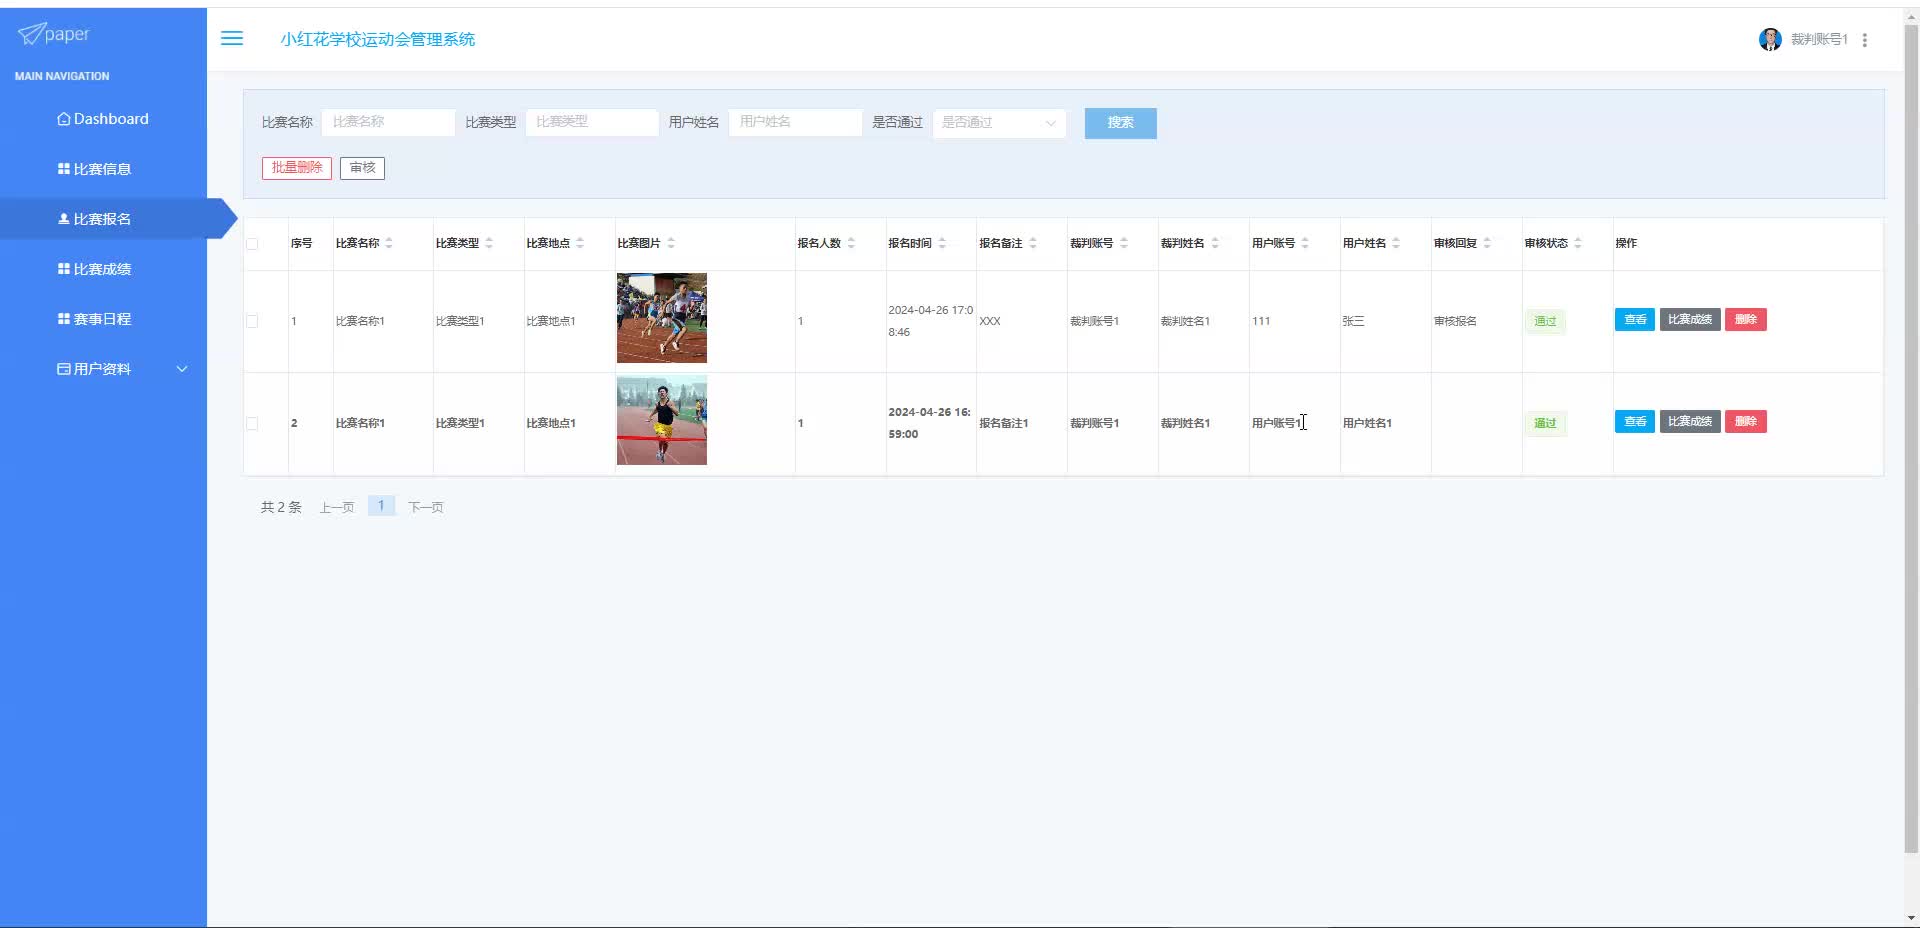
Task: Click 删除 for row 1
Action: pyautogui.click(x=1746, y=320)
